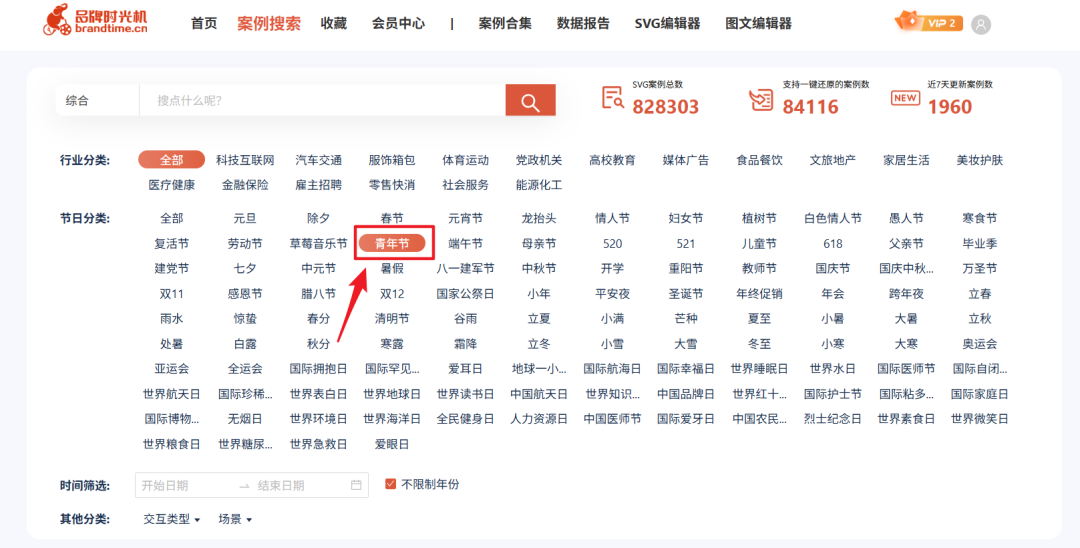Select 雇主招聘 industry filter
Viewport: 1080px width, 548px height.
(x=319, y=185)
